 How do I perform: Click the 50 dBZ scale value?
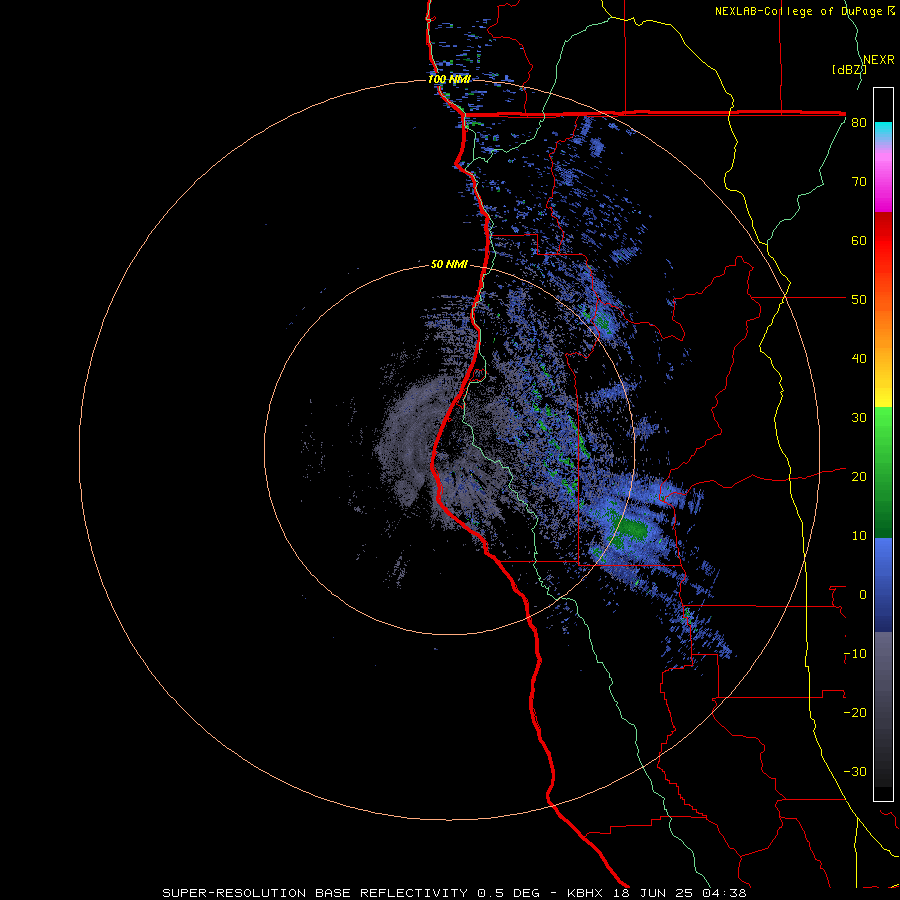click(x=859, y=300)
